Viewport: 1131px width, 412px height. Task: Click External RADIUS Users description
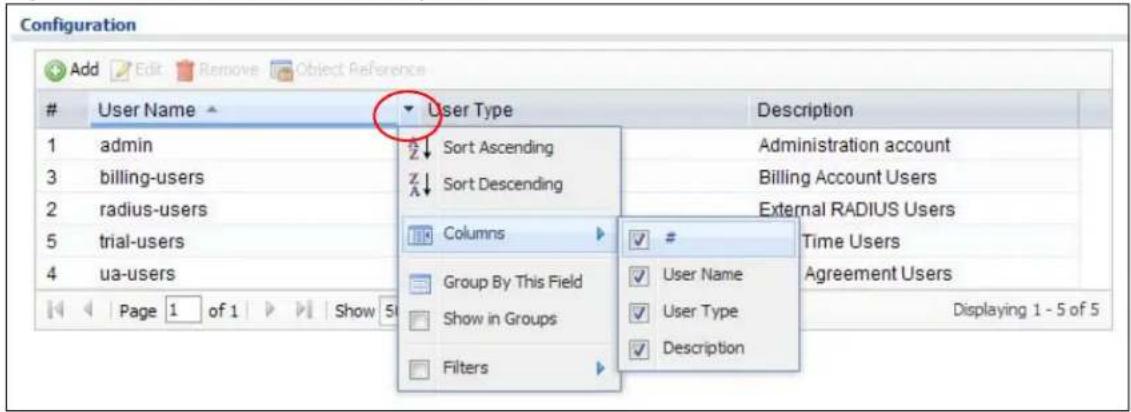[856, 209]
